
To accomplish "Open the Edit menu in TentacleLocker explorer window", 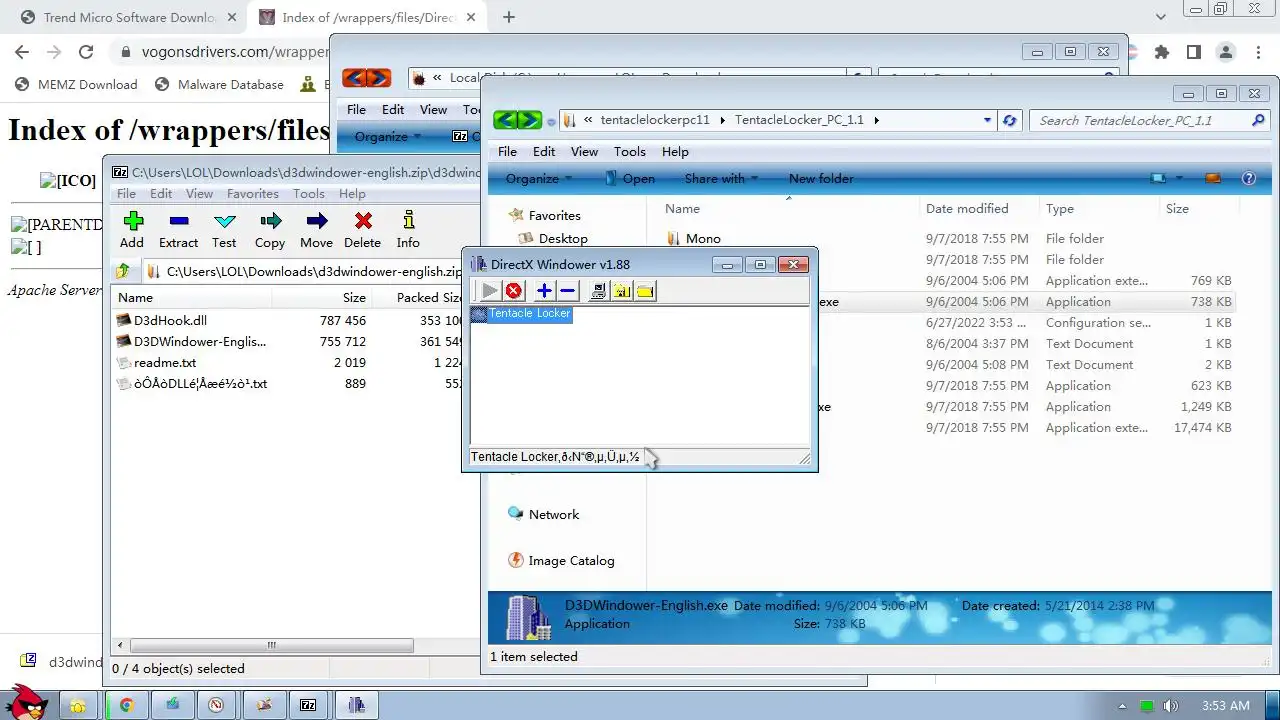I will click(544, 152).
